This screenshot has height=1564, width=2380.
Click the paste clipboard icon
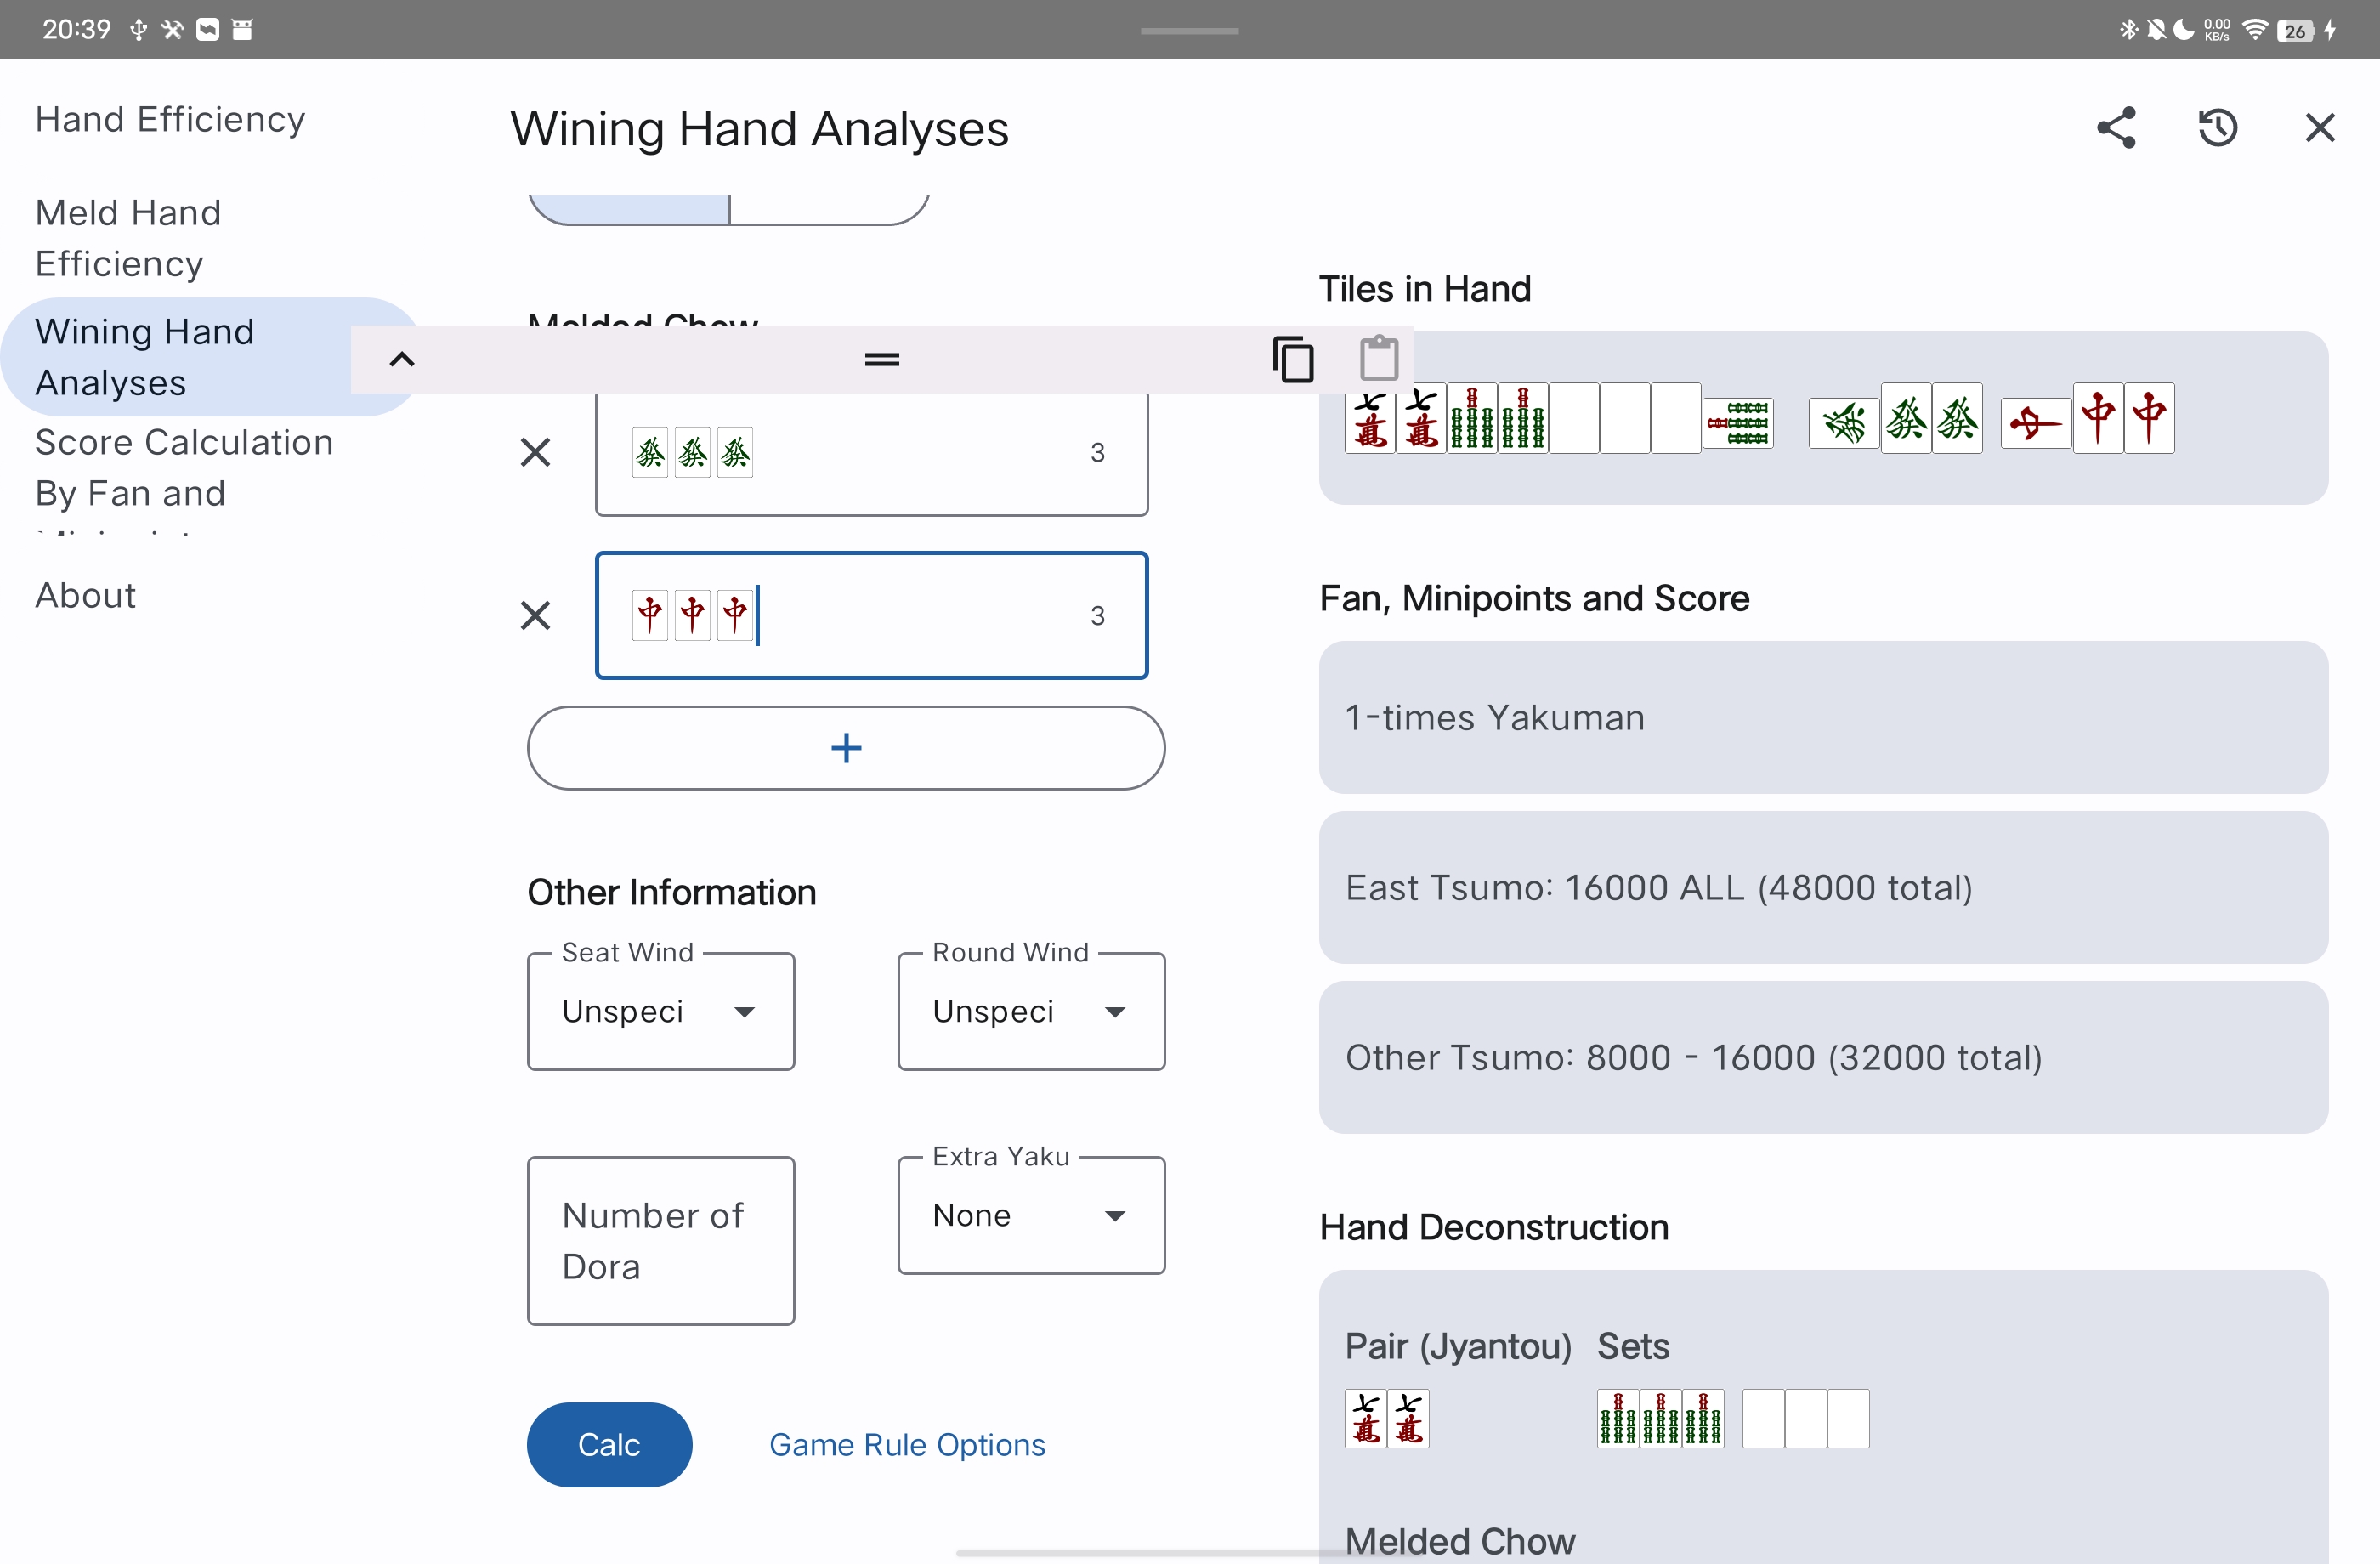tap(1378, 358)
